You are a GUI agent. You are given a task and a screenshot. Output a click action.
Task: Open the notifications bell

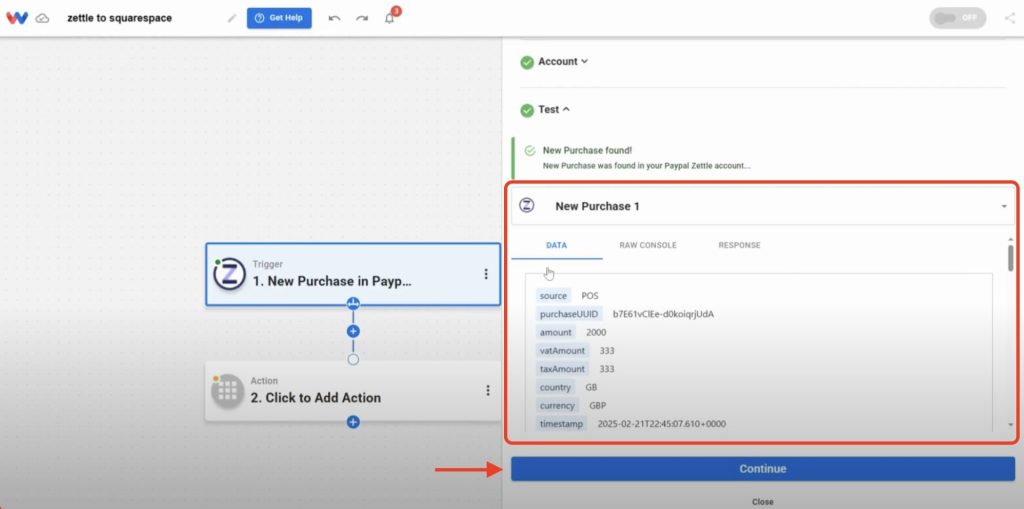pos(390,18)
